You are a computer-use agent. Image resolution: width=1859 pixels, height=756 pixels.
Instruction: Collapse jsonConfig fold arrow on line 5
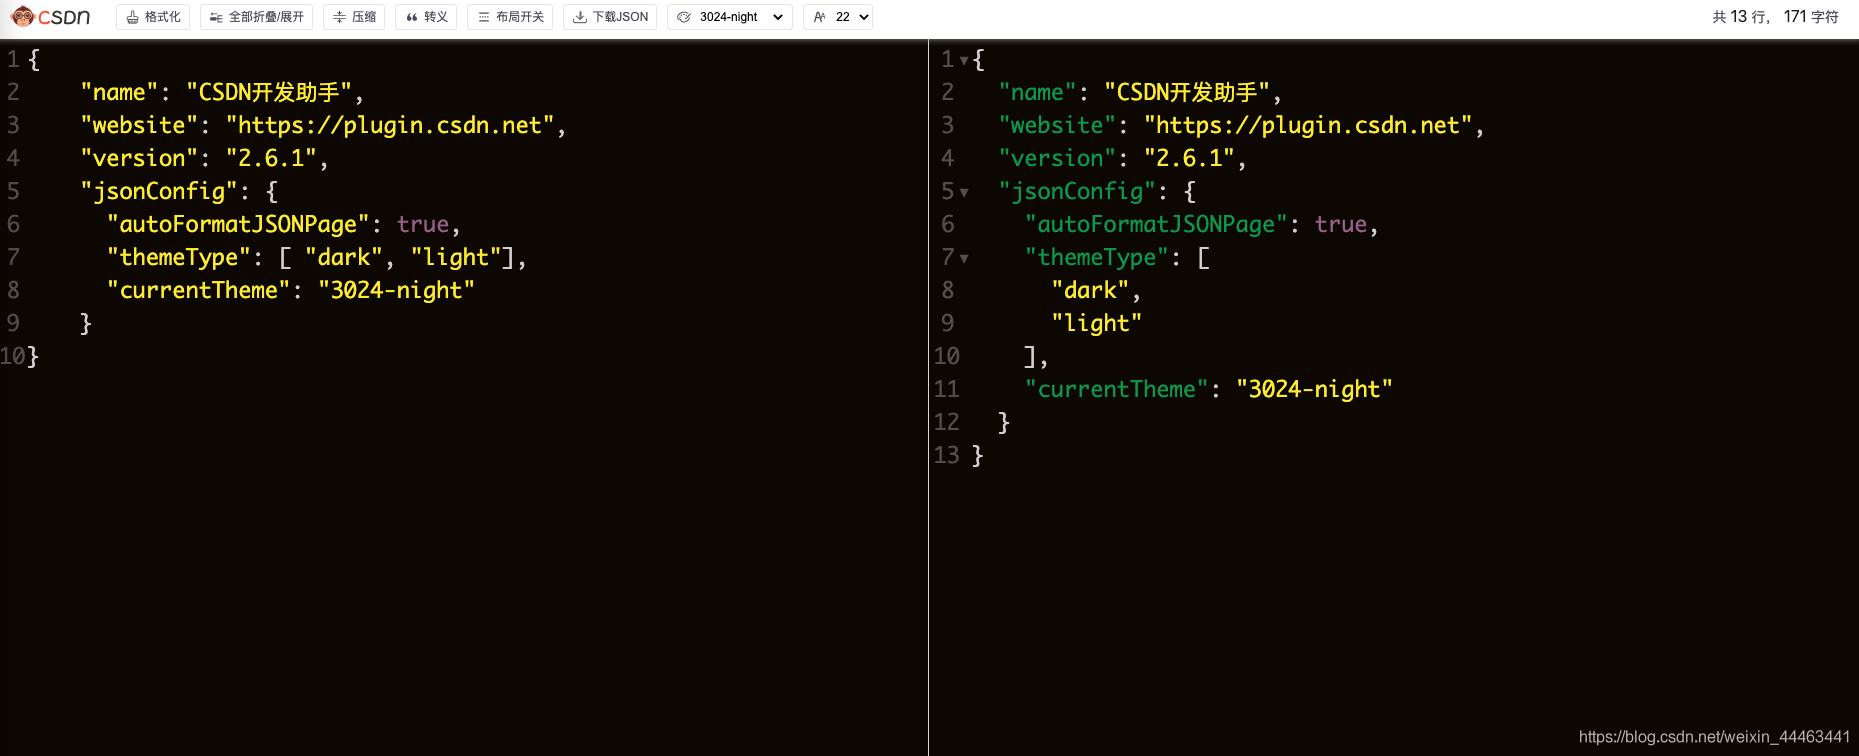coord(964,192)
